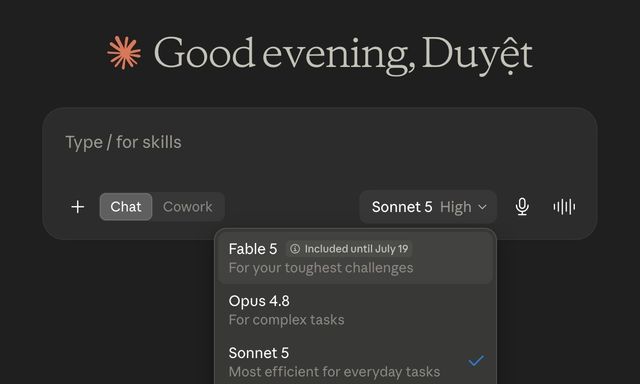Click the orange starburst logo
The width and height of the screenshot is (640, 384).
tap(124, 53)
